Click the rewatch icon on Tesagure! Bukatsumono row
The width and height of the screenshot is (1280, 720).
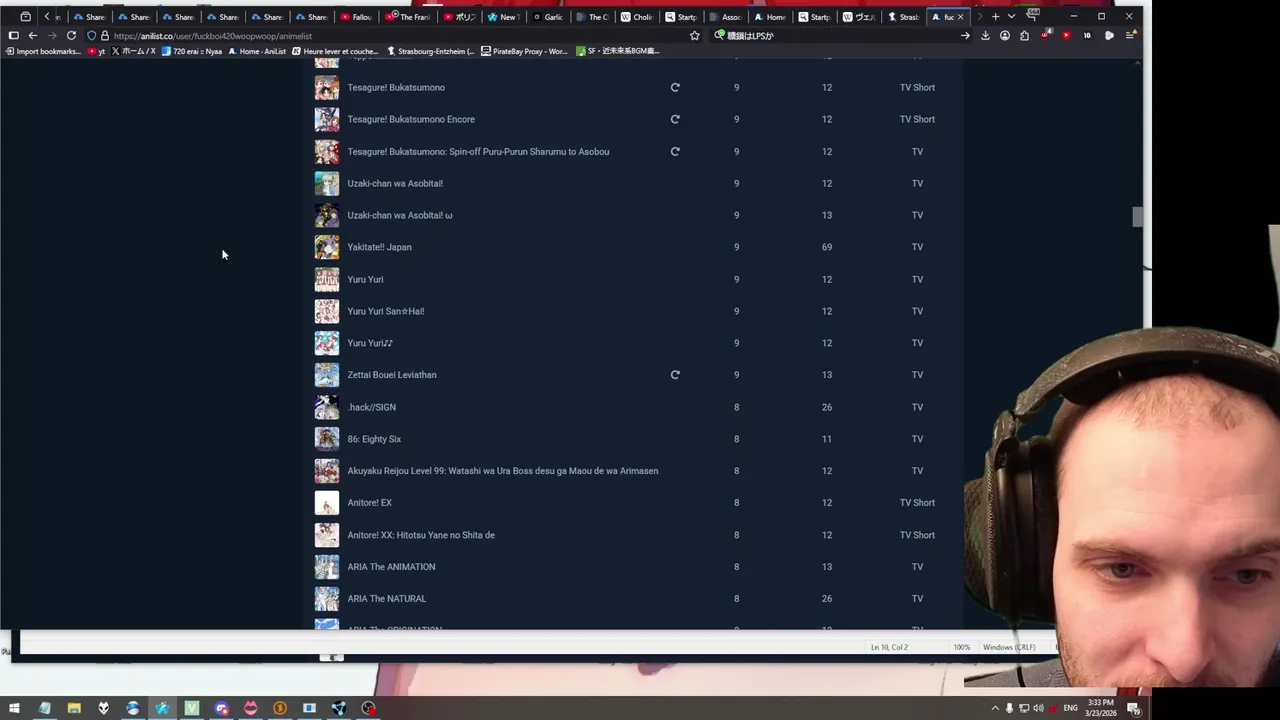tap(675, 87)
